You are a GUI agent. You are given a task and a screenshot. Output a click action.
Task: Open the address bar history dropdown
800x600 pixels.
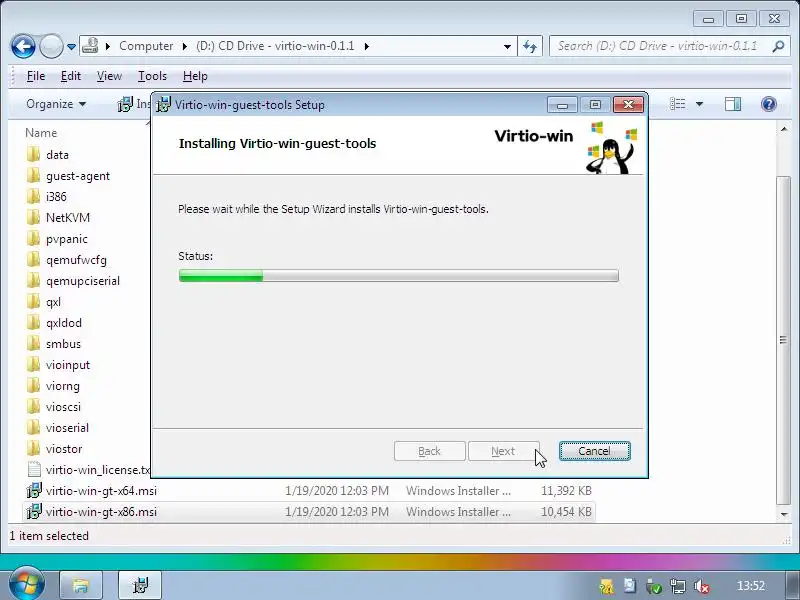pos(507,46)
